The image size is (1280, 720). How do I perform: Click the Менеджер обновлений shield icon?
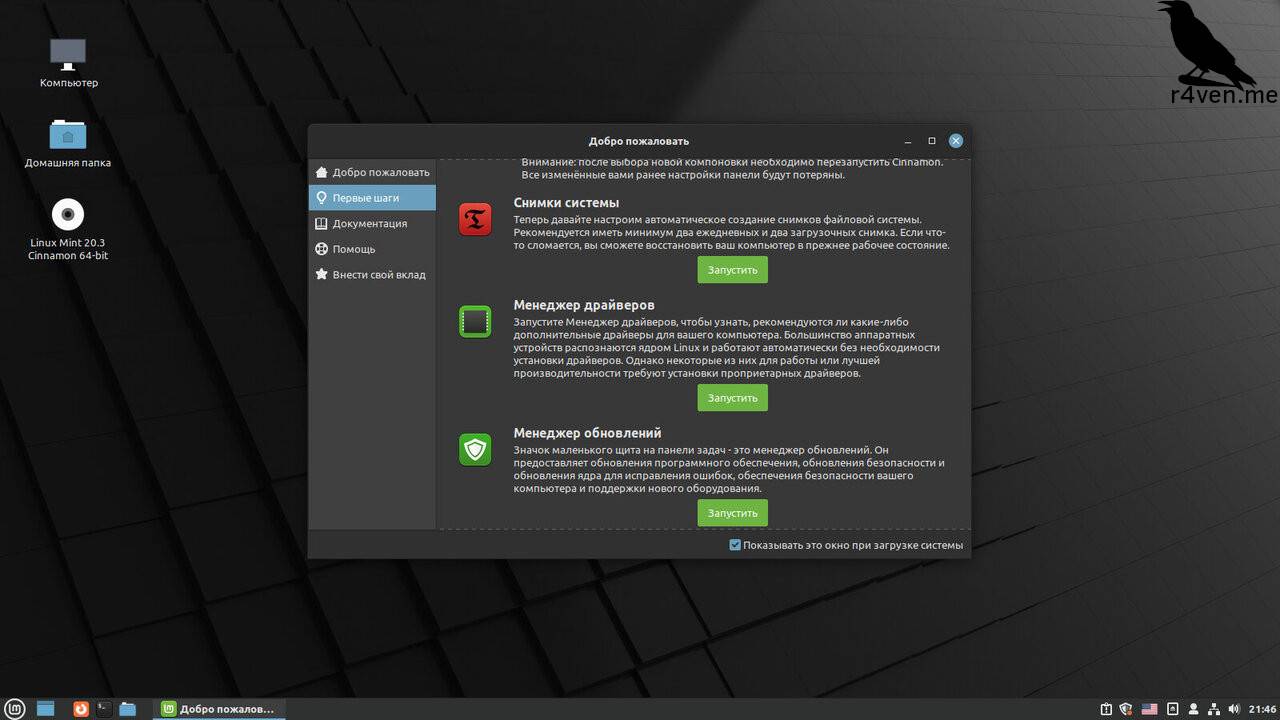click(475, 449)
